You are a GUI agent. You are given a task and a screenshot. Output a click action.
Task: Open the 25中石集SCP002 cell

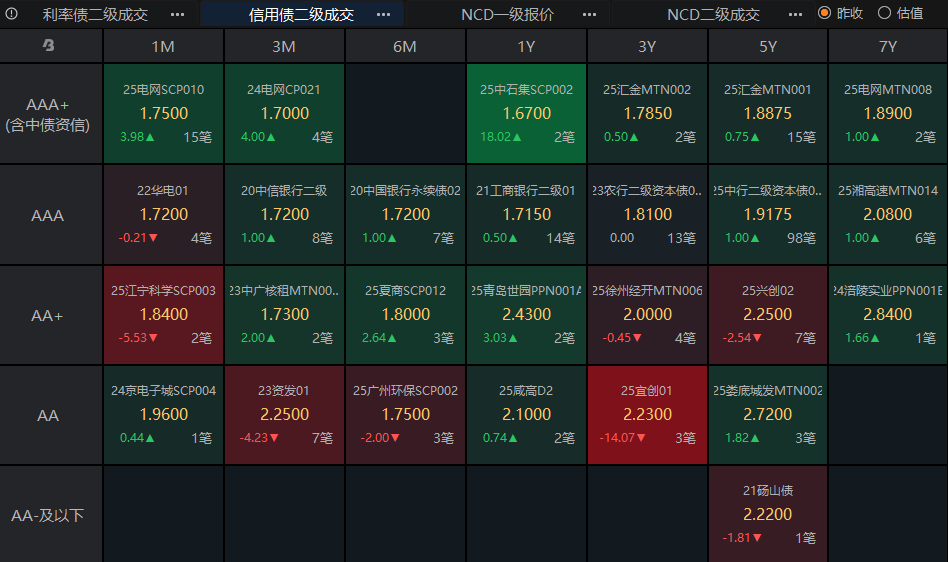(x=526, y=114)
